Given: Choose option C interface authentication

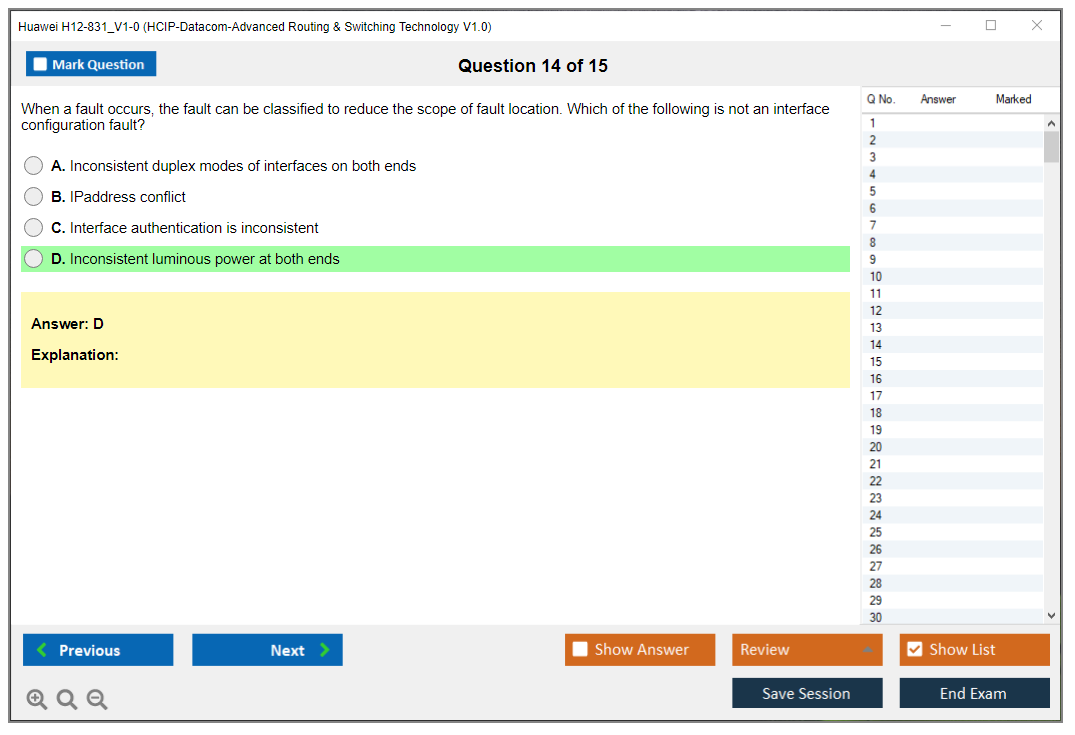Looking at the screenshot, I should click(x=34, y=228).
